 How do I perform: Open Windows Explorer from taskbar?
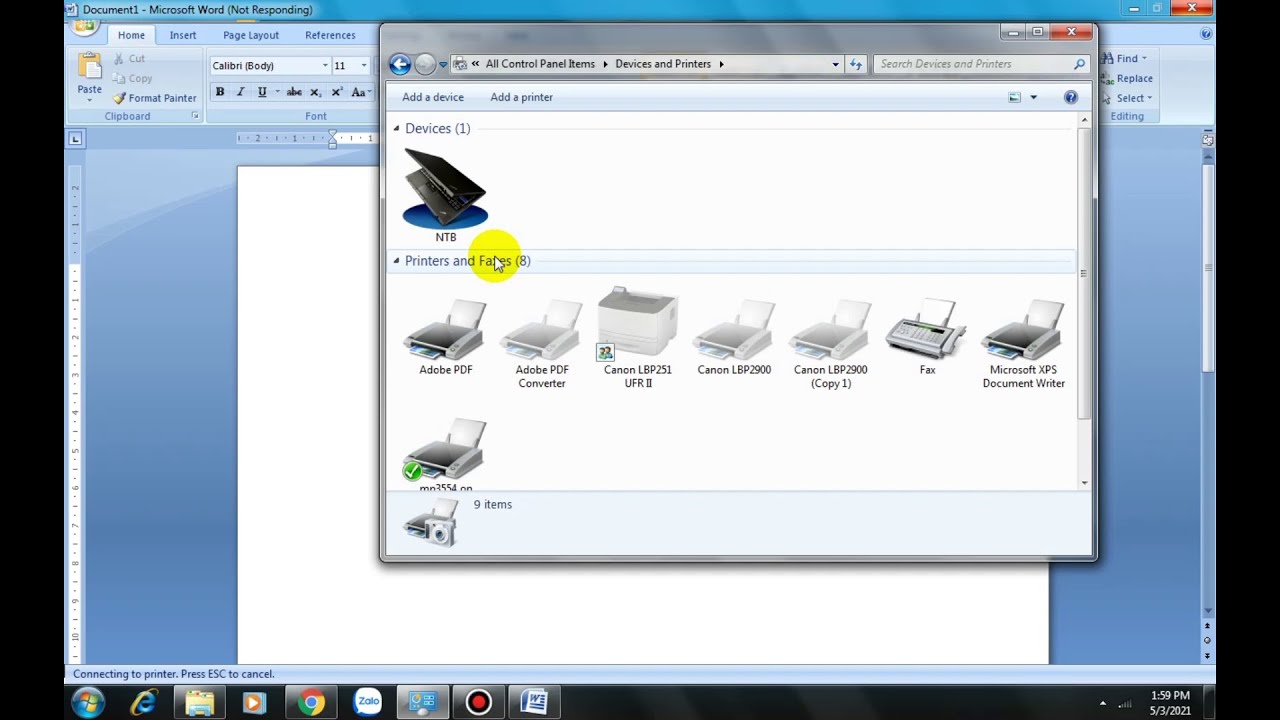199,703
